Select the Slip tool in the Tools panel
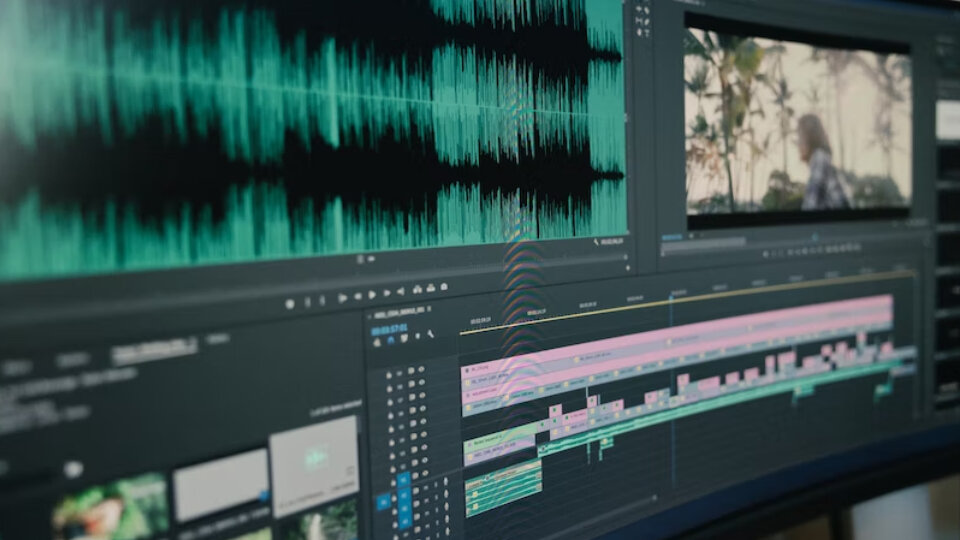The height and width of the screenshot is (540, 960). click(639, 21)
